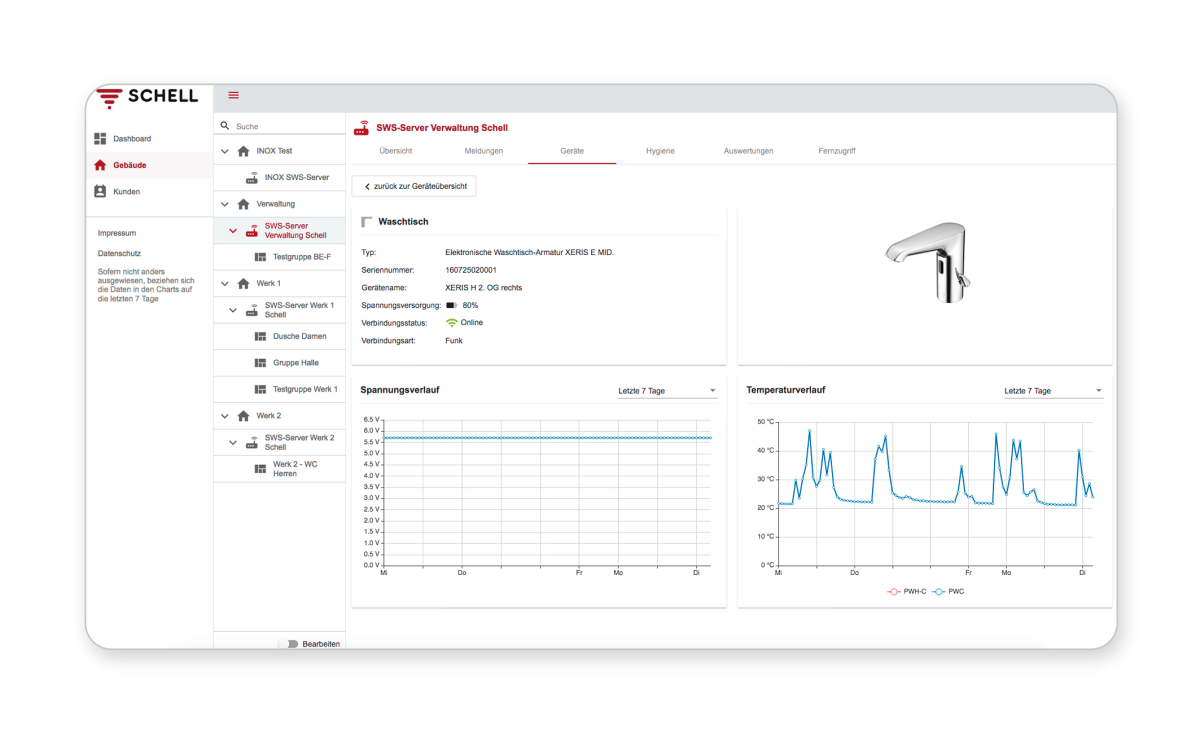
Task: Click the Gebäude house icon
Action: 100,165
